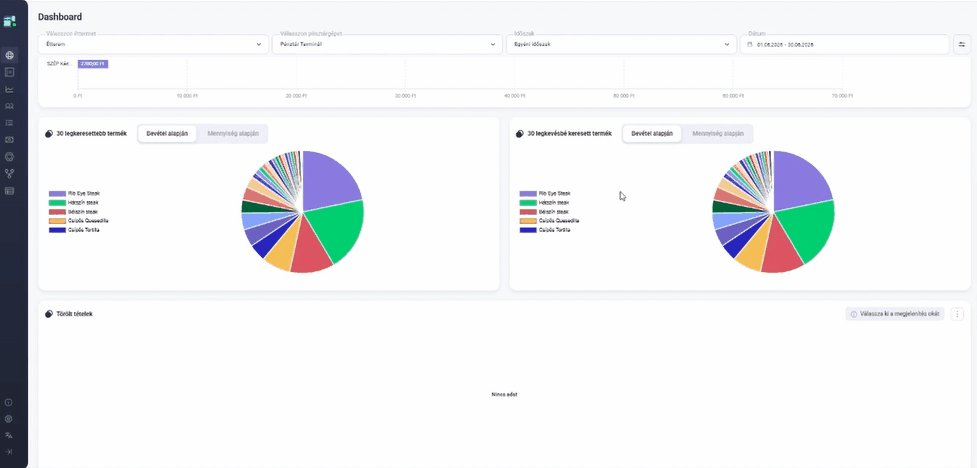Click the filter sliders icon next to date
The width and height of the screenshot is (977, 468).
962,44
